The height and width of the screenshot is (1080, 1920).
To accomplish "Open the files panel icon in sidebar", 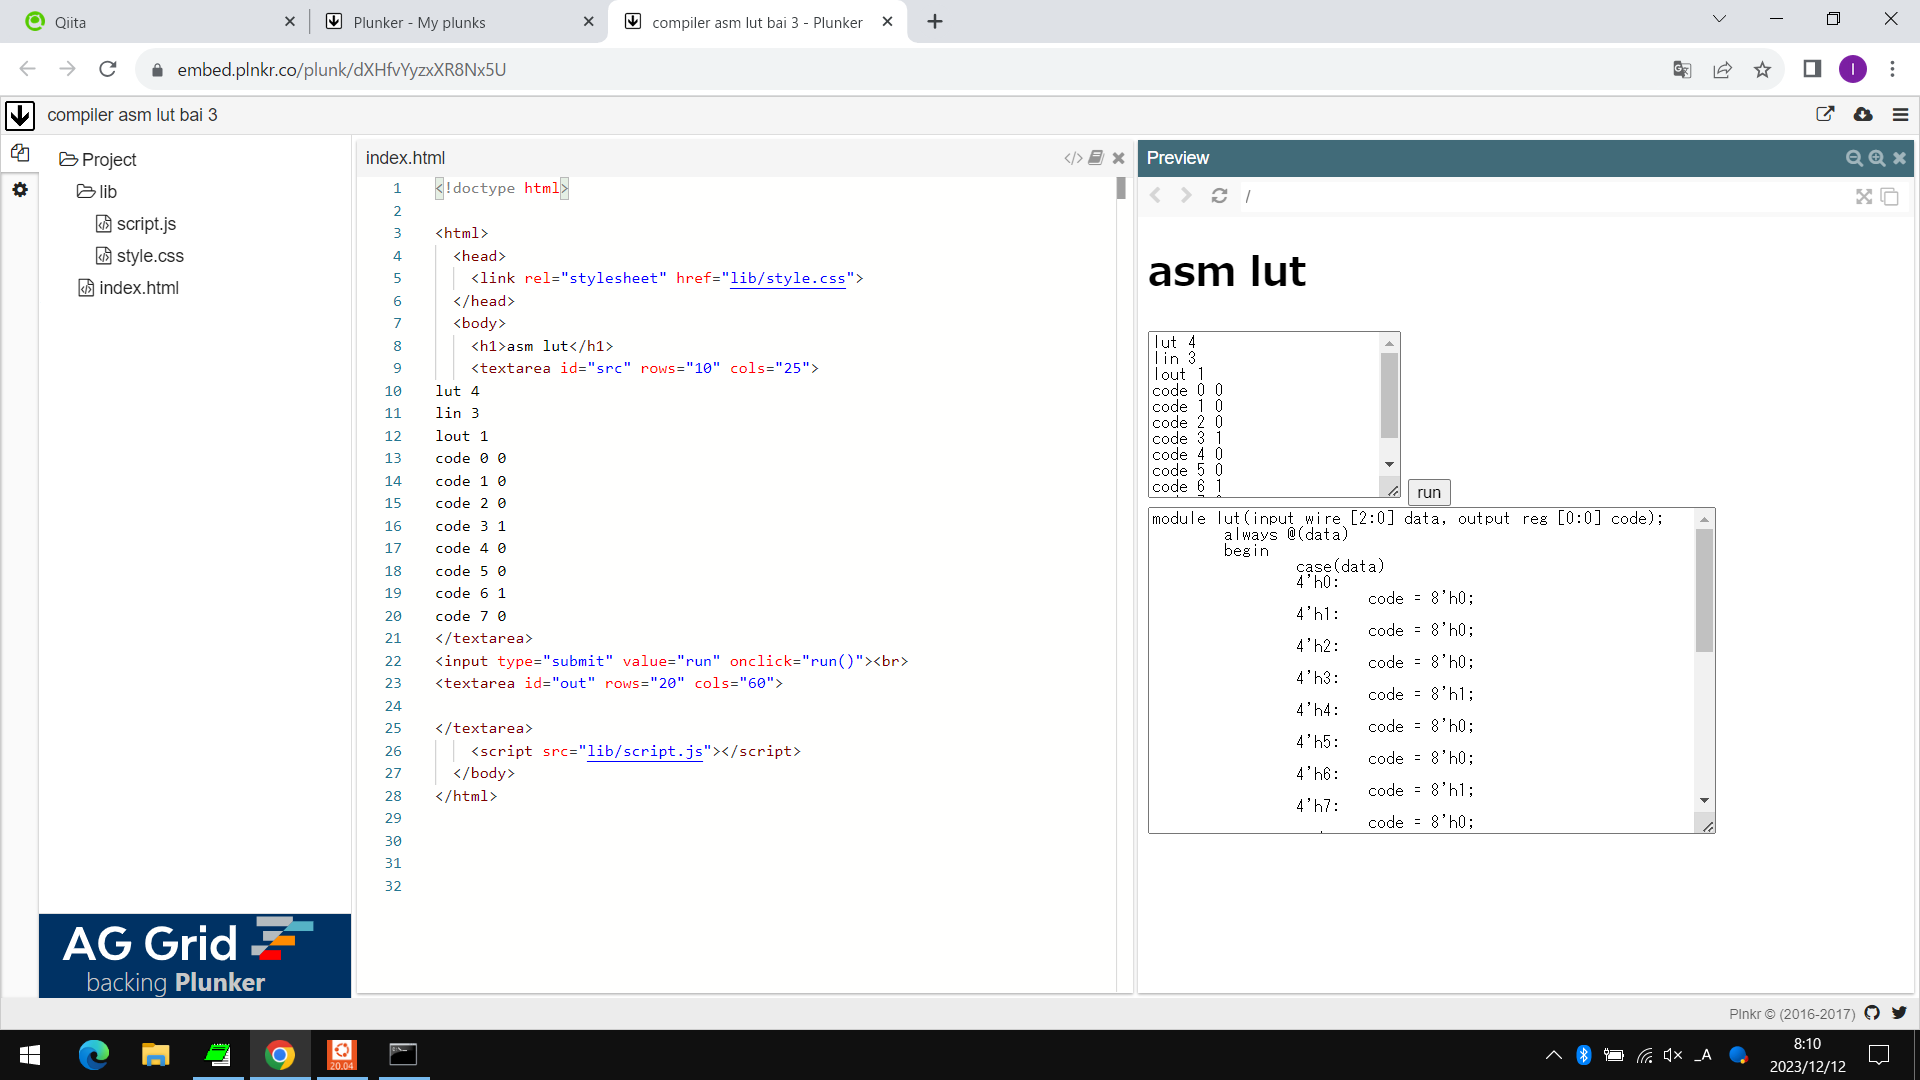I will (x=20, y=153).
